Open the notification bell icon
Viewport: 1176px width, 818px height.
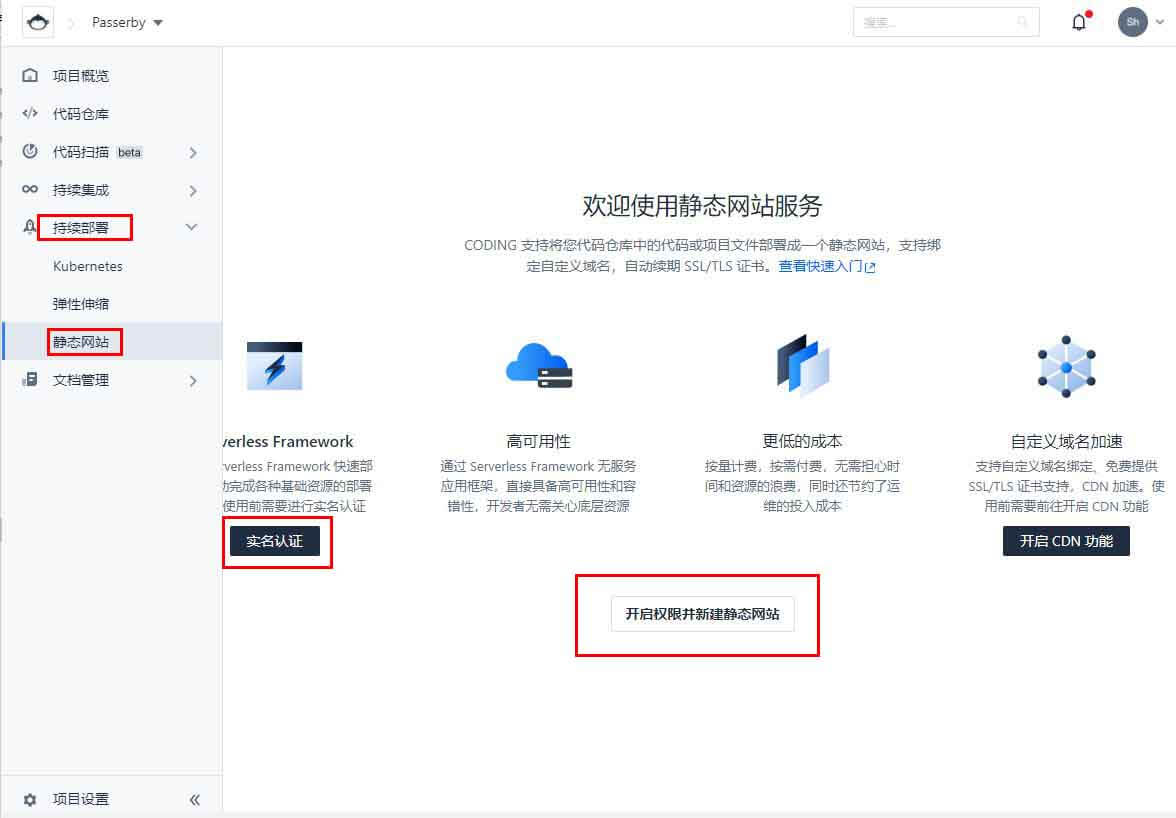click(1079, 22)
